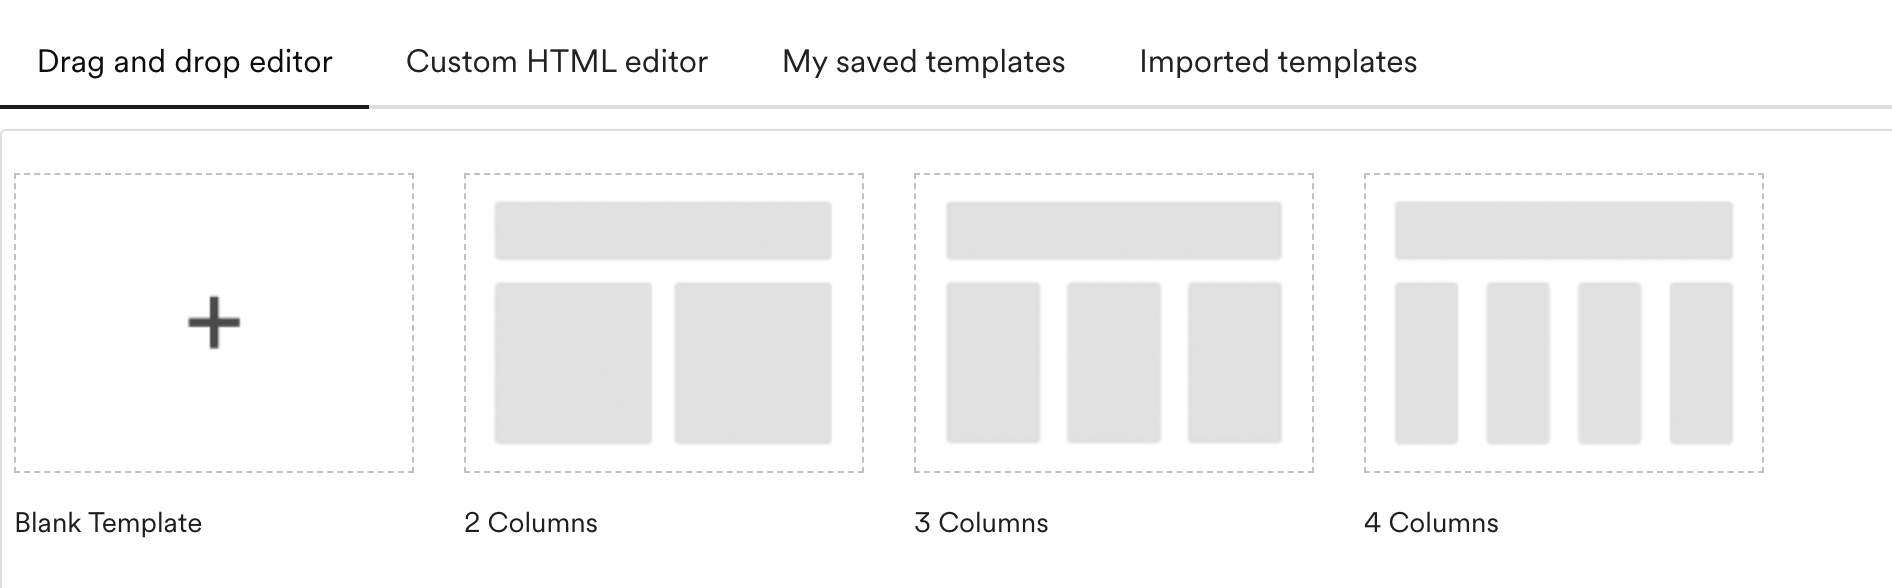The image size is (1892, 588).
Task: Select the Imported templates tab
Action: click(1278, 62)
